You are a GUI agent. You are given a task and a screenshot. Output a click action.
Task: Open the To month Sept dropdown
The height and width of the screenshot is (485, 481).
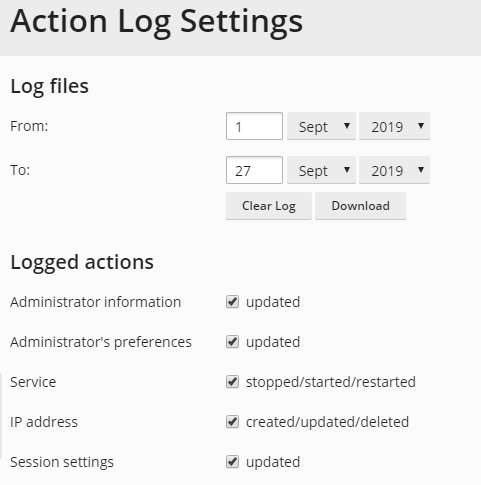click(x=321, y=170)
